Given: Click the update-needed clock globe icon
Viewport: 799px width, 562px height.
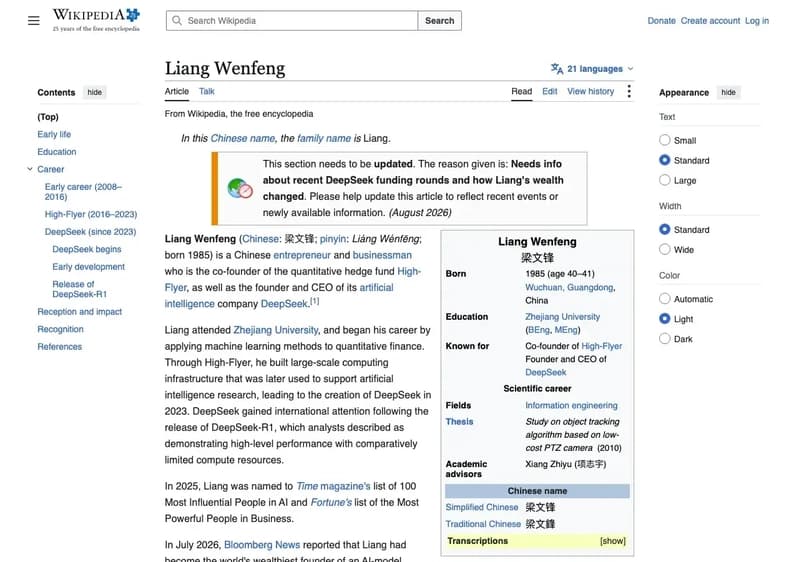Looking at the screenshot, I should [240, 188].
